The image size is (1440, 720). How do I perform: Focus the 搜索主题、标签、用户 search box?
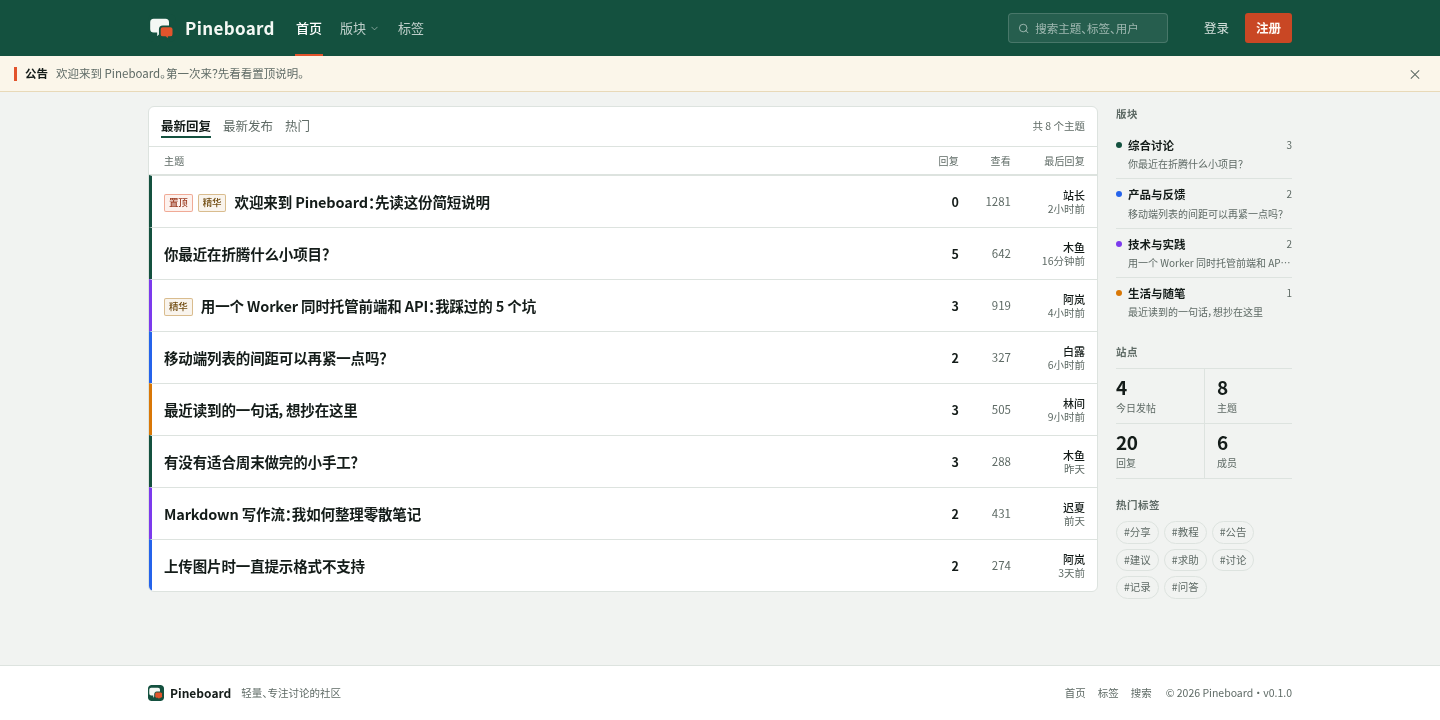point(1088,28)
